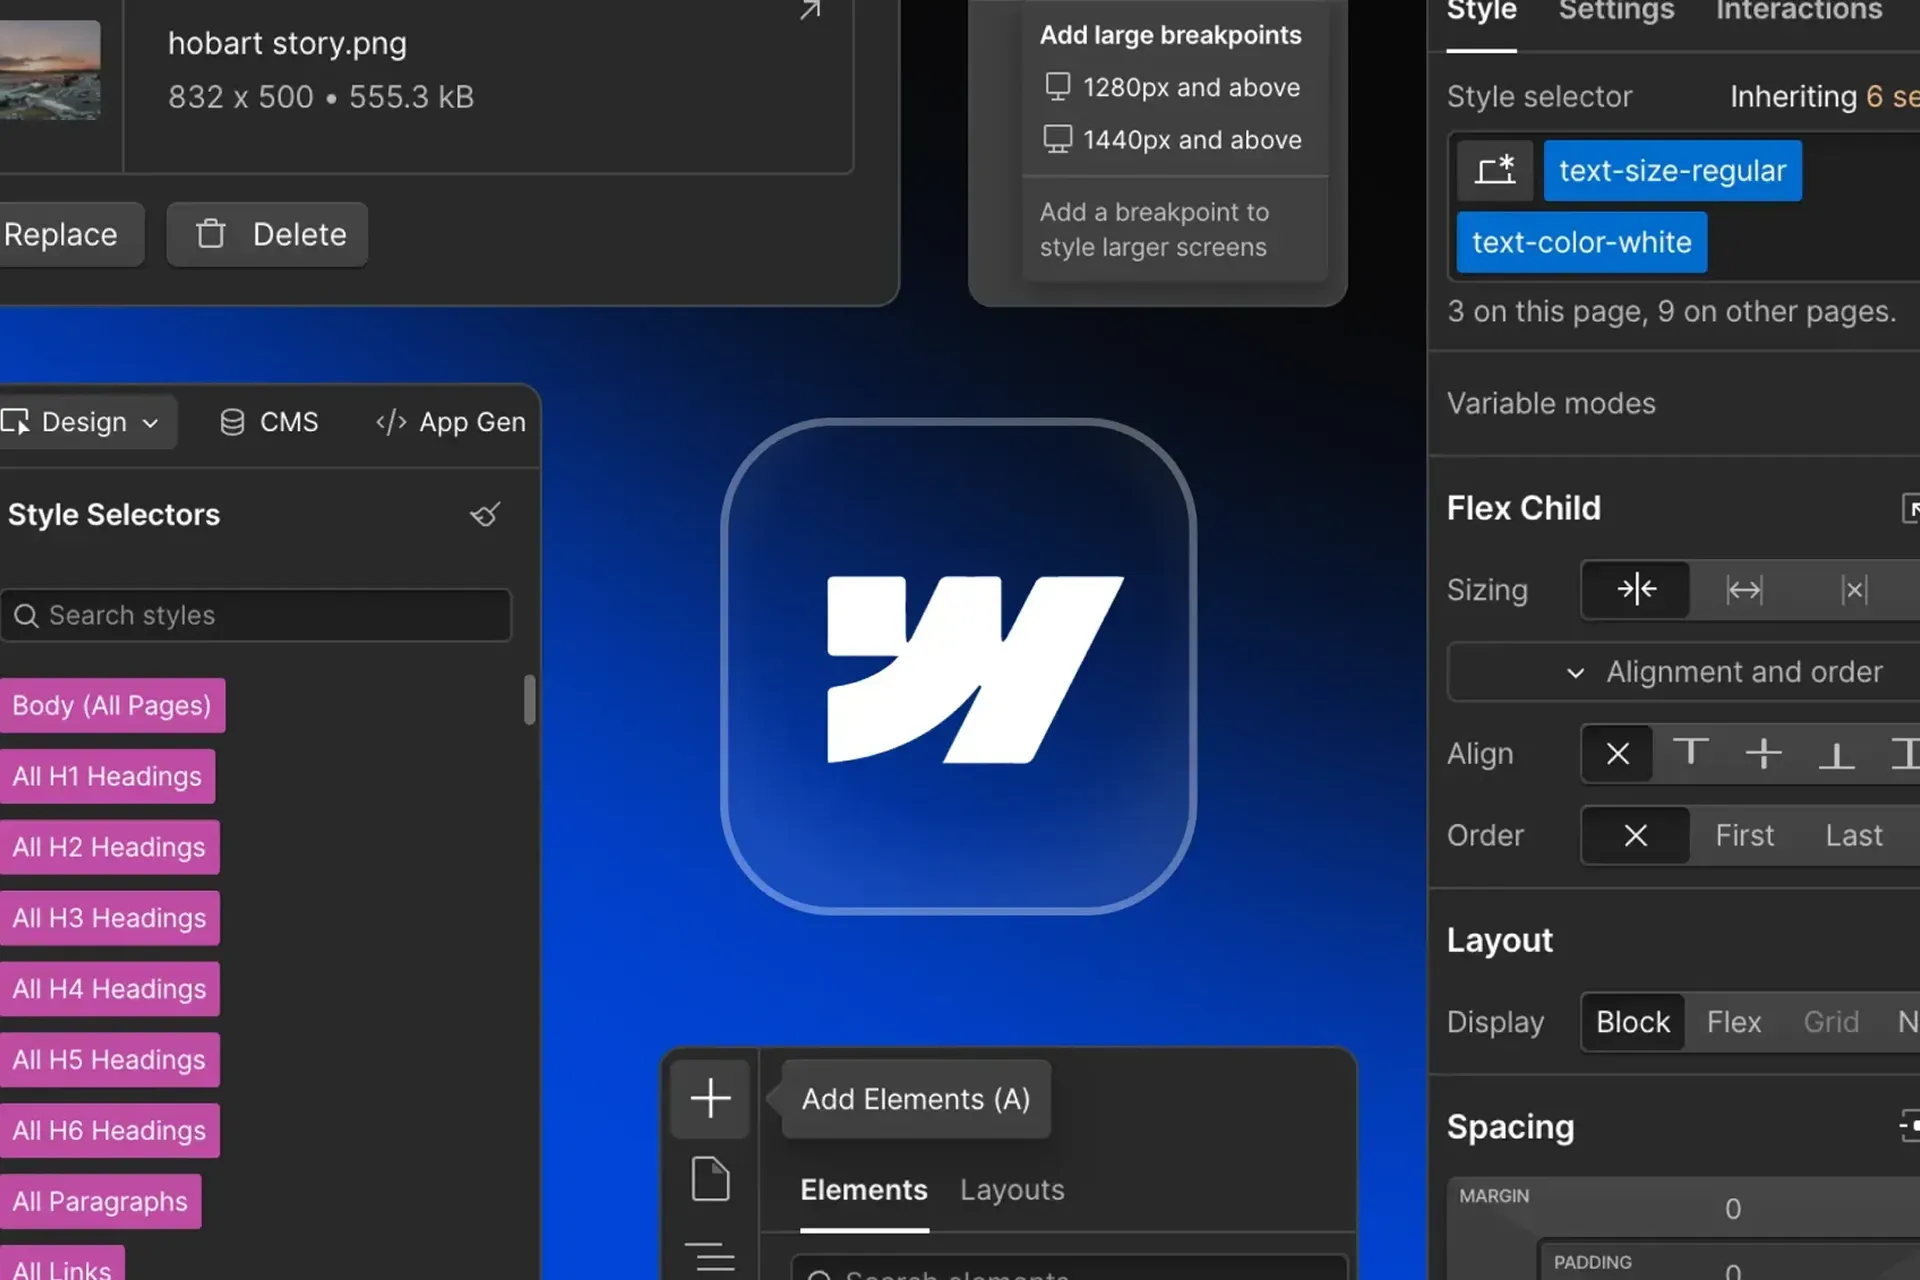Screen dimensions: 1920x1280
Task: Click the plus icon for Add Elements
Action: pos(710,1098)
